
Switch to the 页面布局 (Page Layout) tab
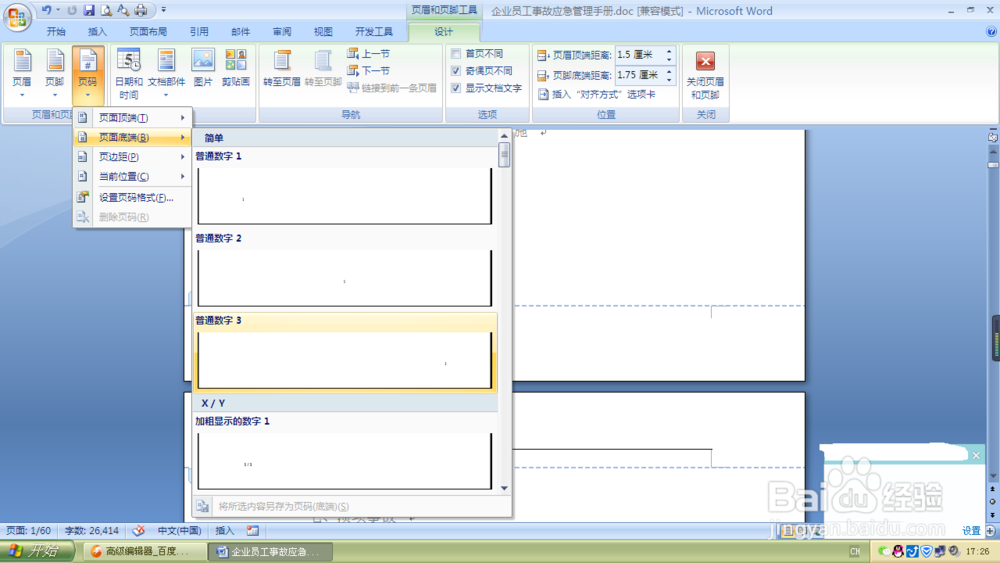pyautogui.click(x=148, y=31)
